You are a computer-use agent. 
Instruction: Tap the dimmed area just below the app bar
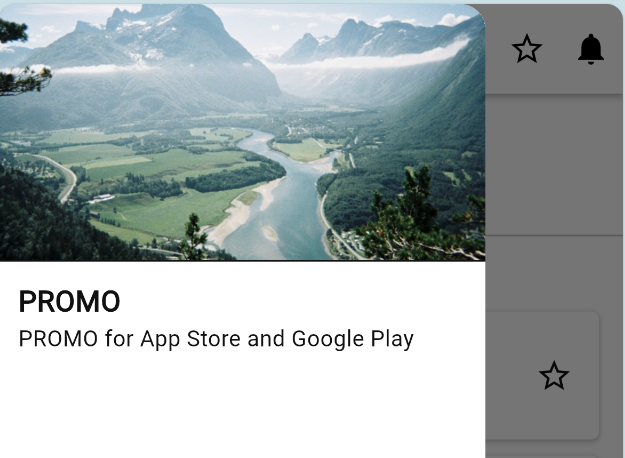pos(554,120)
